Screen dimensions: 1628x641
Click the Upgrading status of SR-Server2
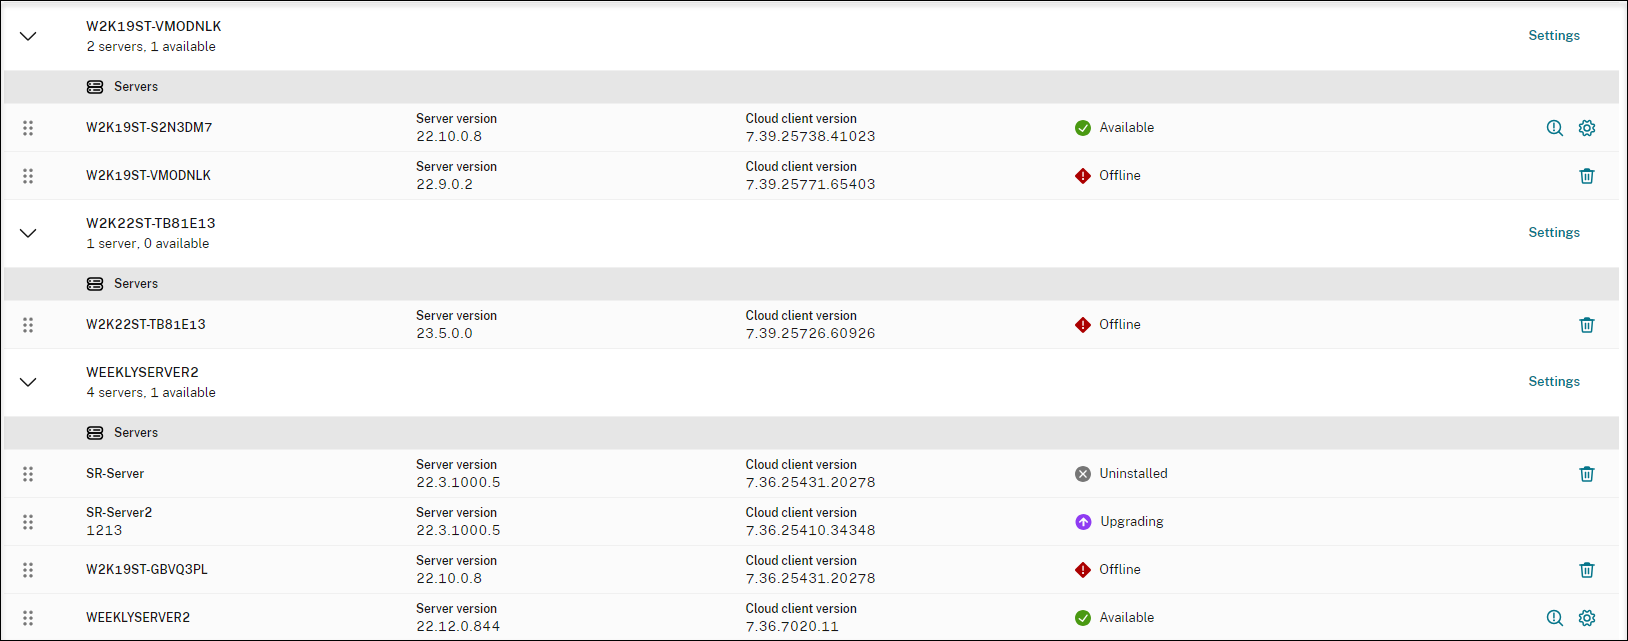(1131, 522)
